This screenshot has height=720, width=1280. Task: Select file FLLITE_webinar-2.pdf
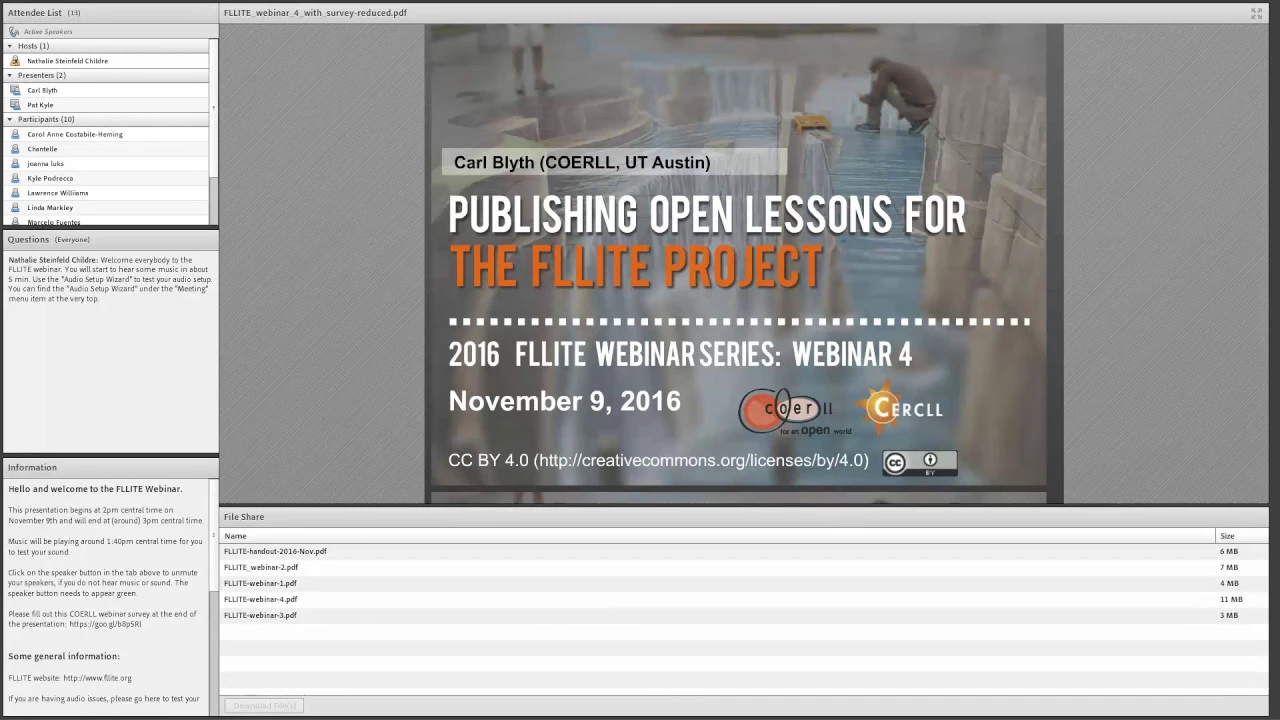pos(744,567)
